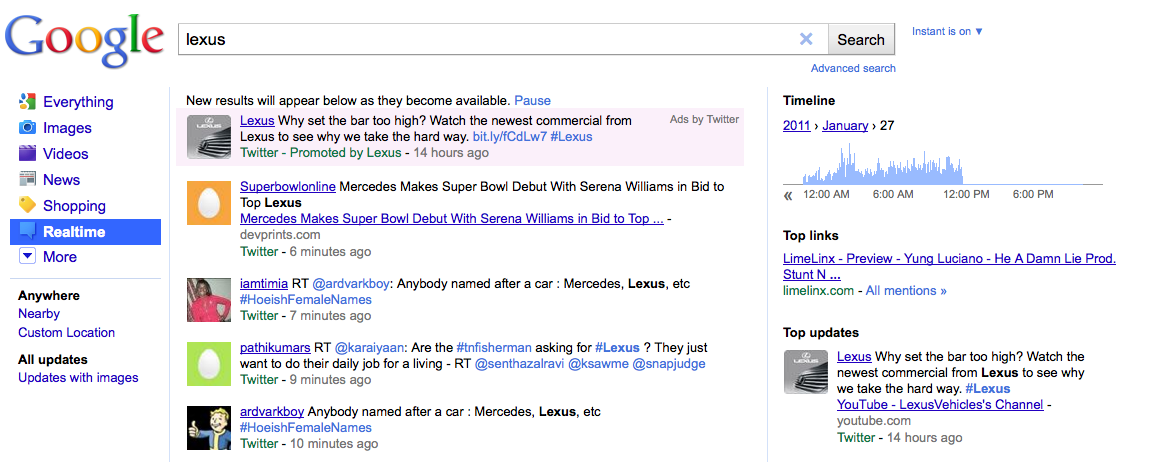The image size is (1156, 462).
Task: Pause the realtime results stream
Action: (x=532, y=100)
